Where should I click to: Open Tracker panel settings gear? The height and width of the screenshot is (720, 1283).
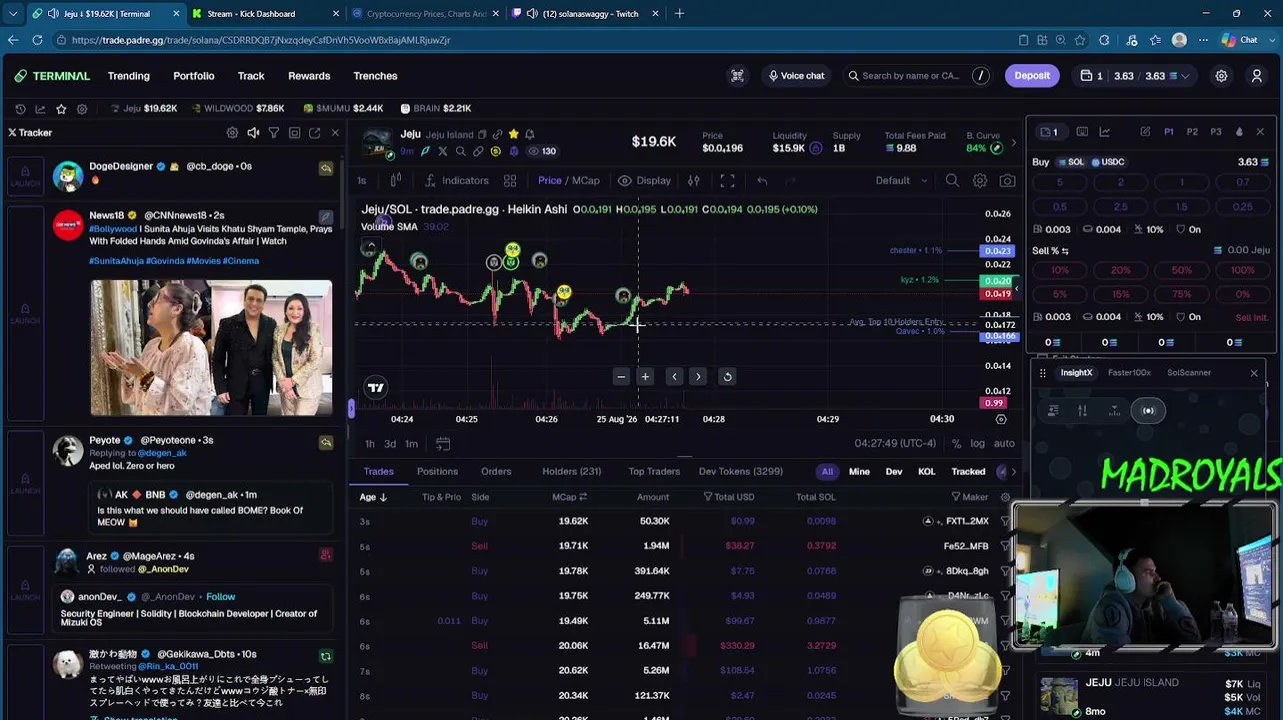click(232, 133)
